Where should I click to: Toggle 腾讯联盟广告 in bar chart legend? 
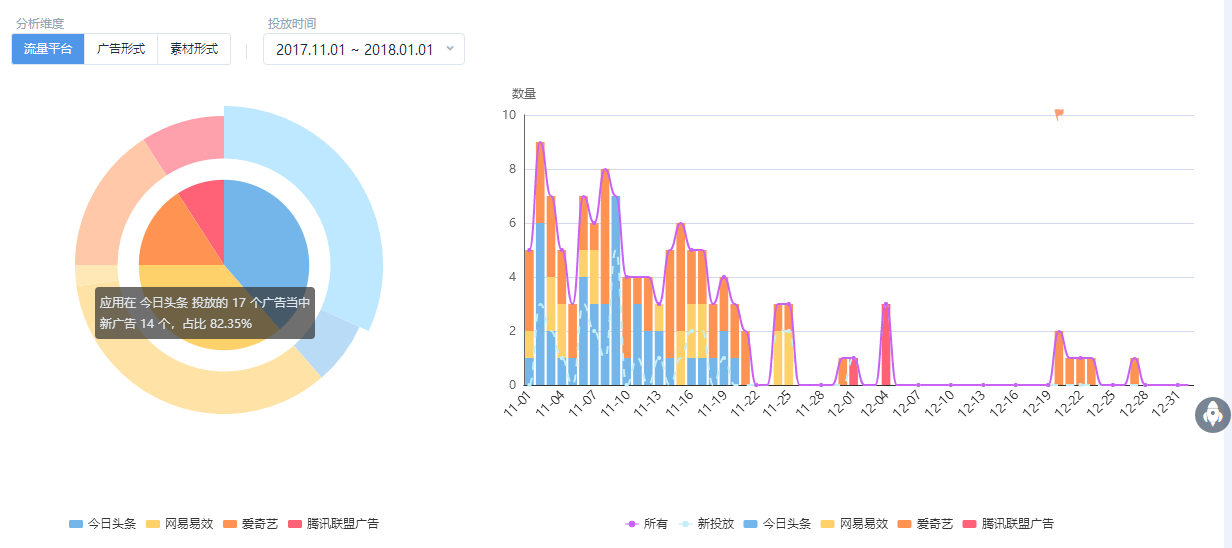(x=1008, y=524)
